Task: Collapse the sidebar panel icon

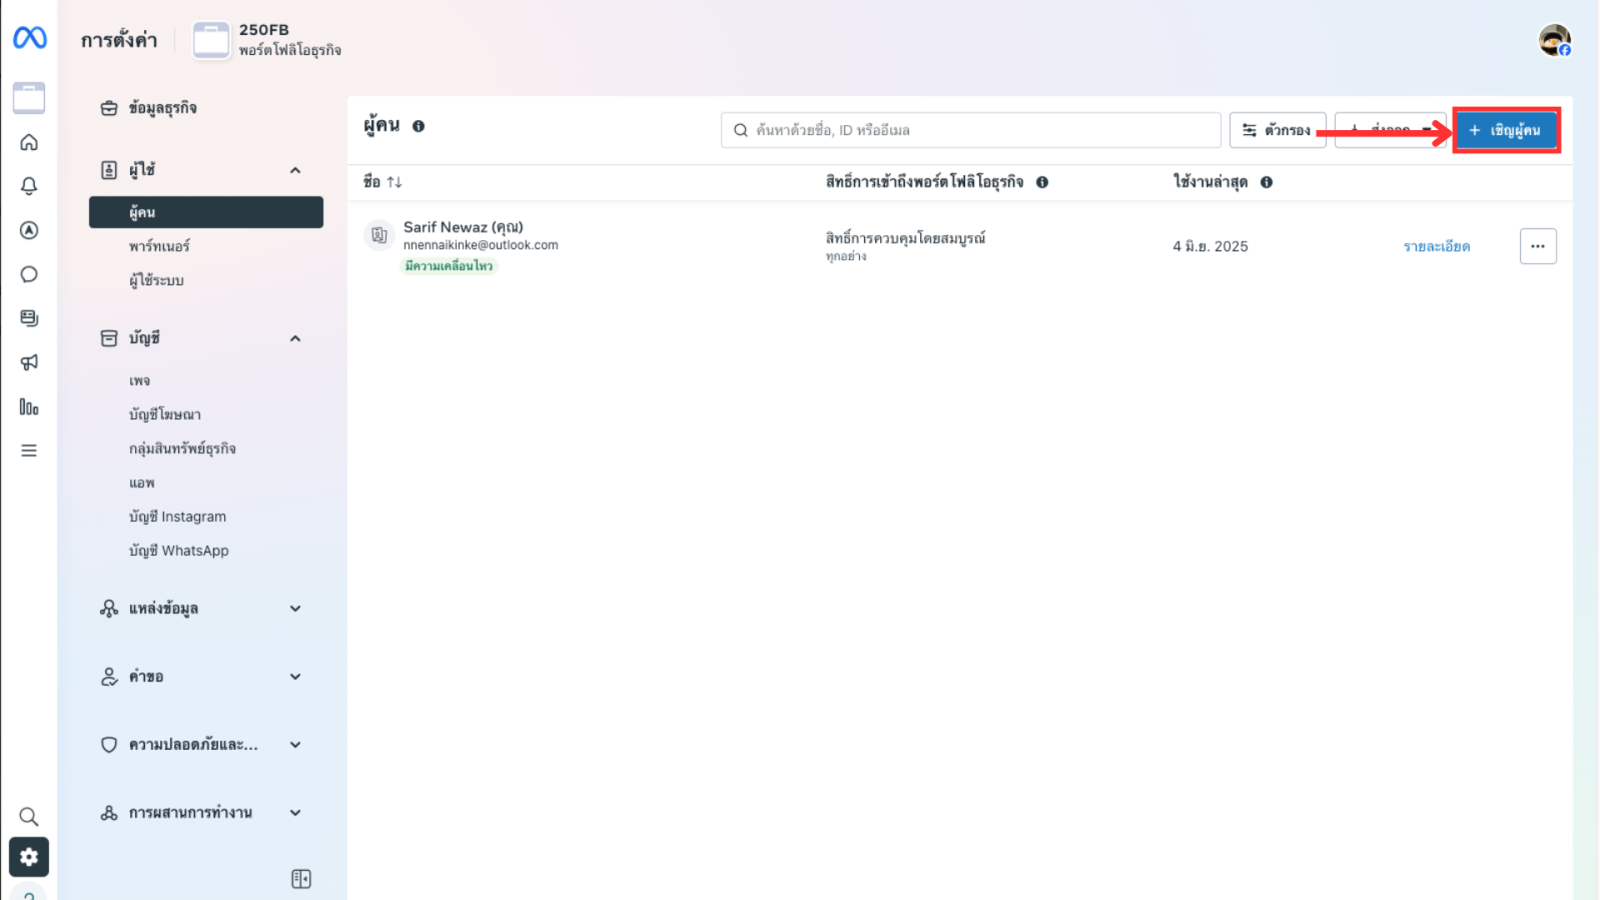Action: point(301,879)
